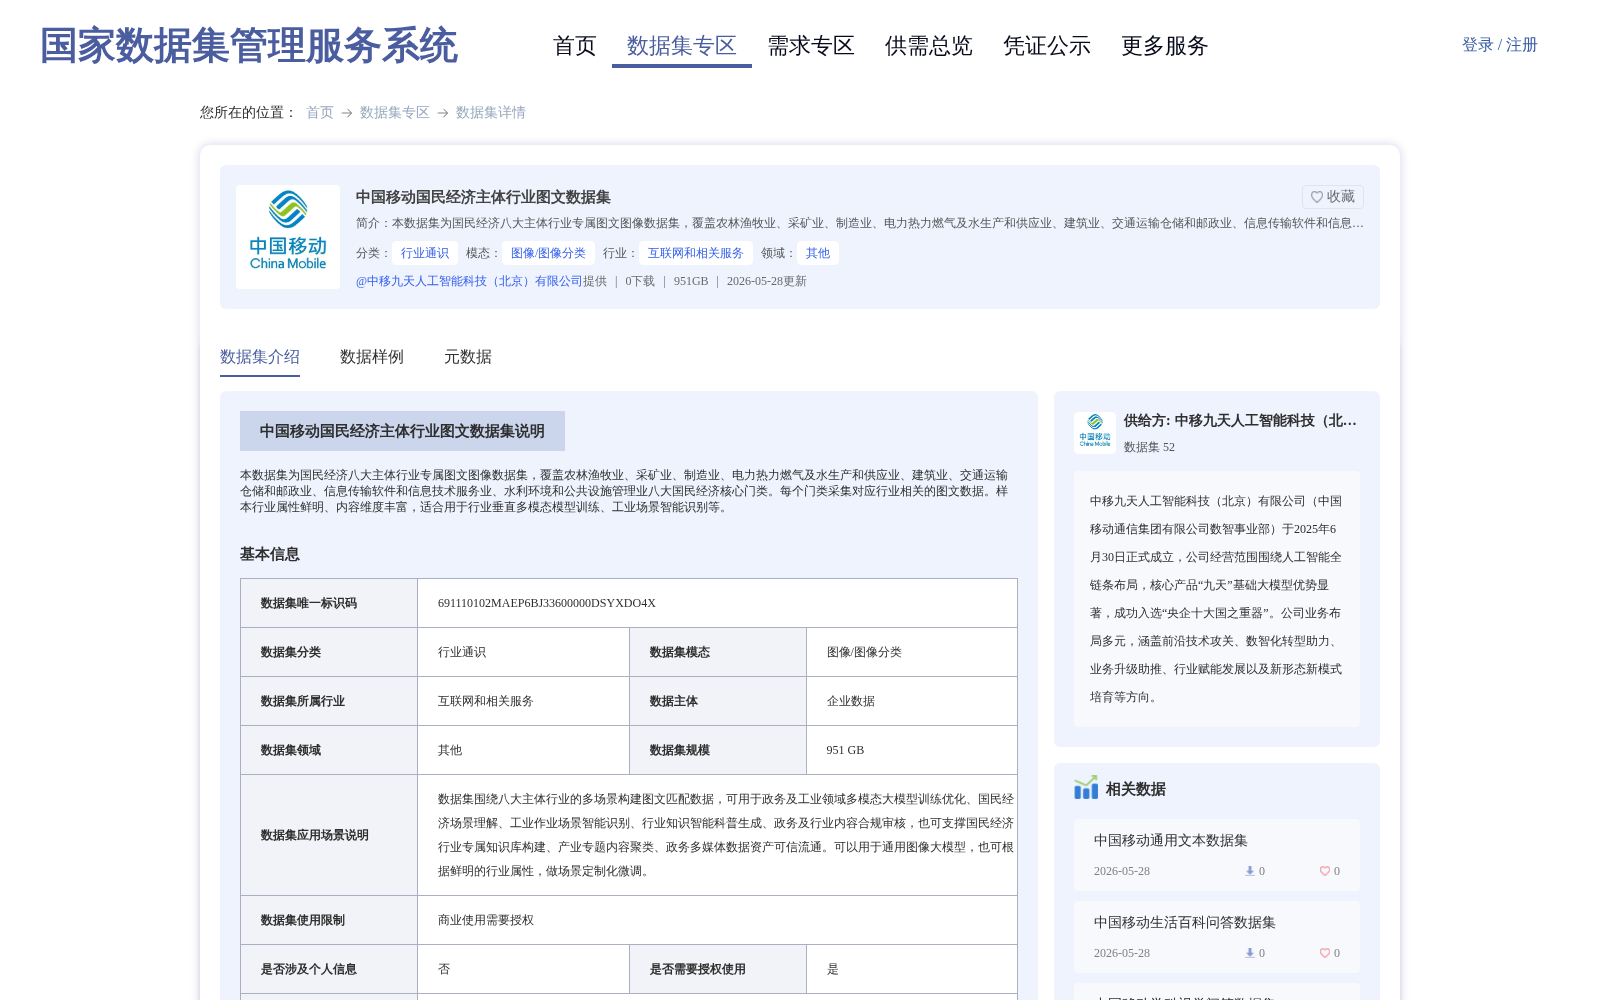Viewport: 1600px width, 1000px height.
Task: Click 数据集专区 breadcrumb link
Action: tap(395, 112)
